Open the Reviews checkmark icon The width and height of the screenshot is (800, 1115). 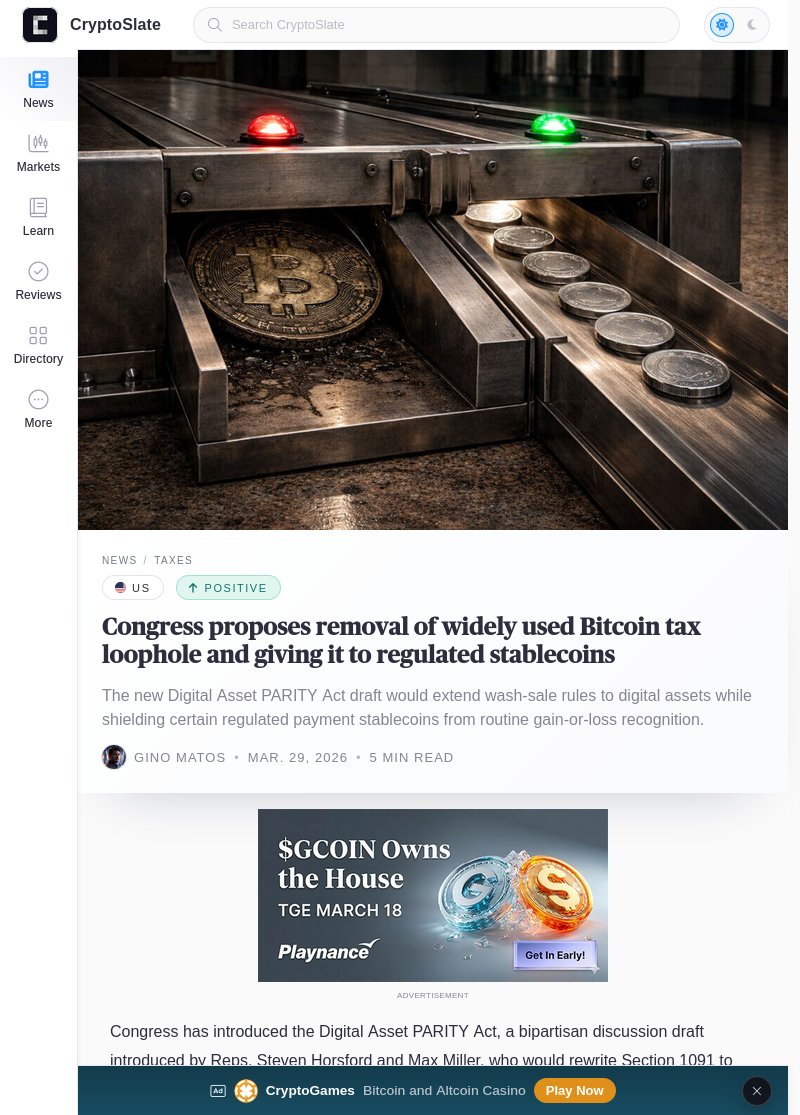(x=38, y=271)
